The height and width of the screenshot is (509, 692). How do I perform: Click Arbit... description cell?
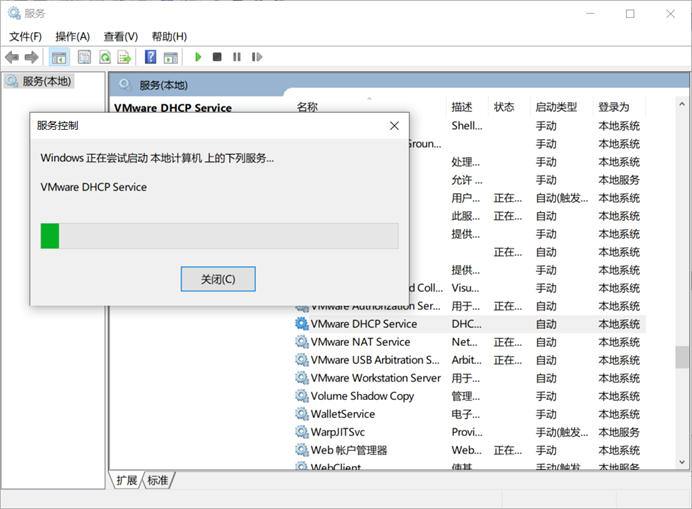[x=466, y=360]
